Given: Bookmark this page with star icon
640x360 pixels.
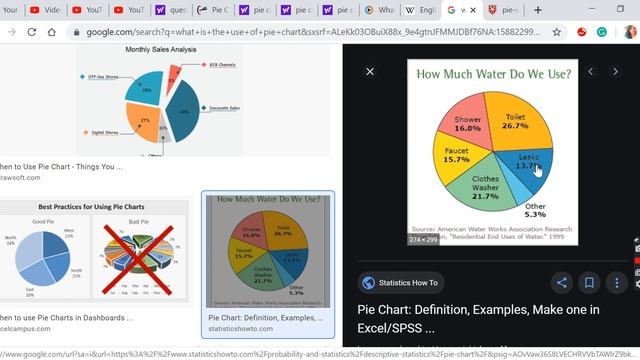Looking at the screenshot, I should 556,32.
